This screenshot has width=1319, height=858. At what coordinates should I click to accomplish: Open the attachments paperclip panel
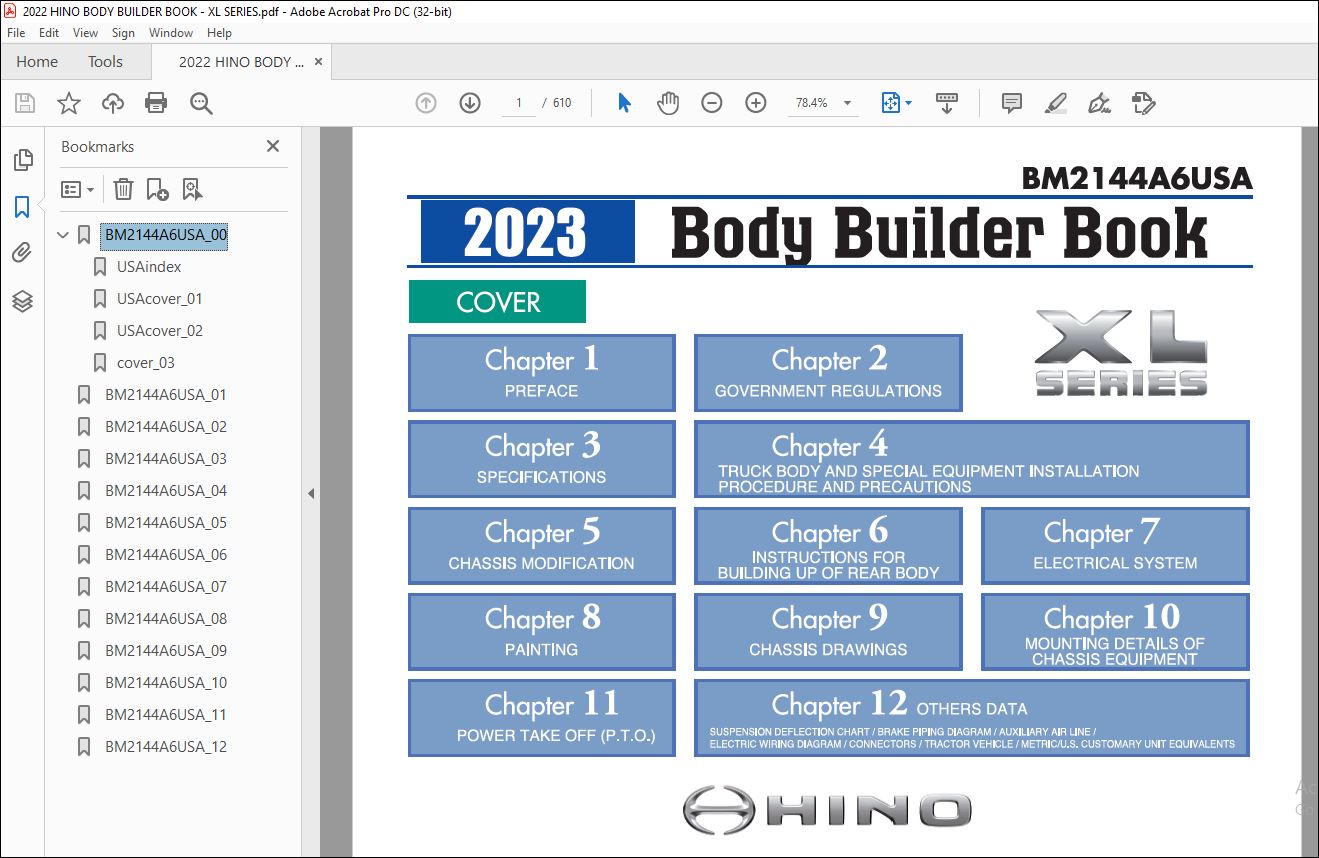[x=22, y=254]
